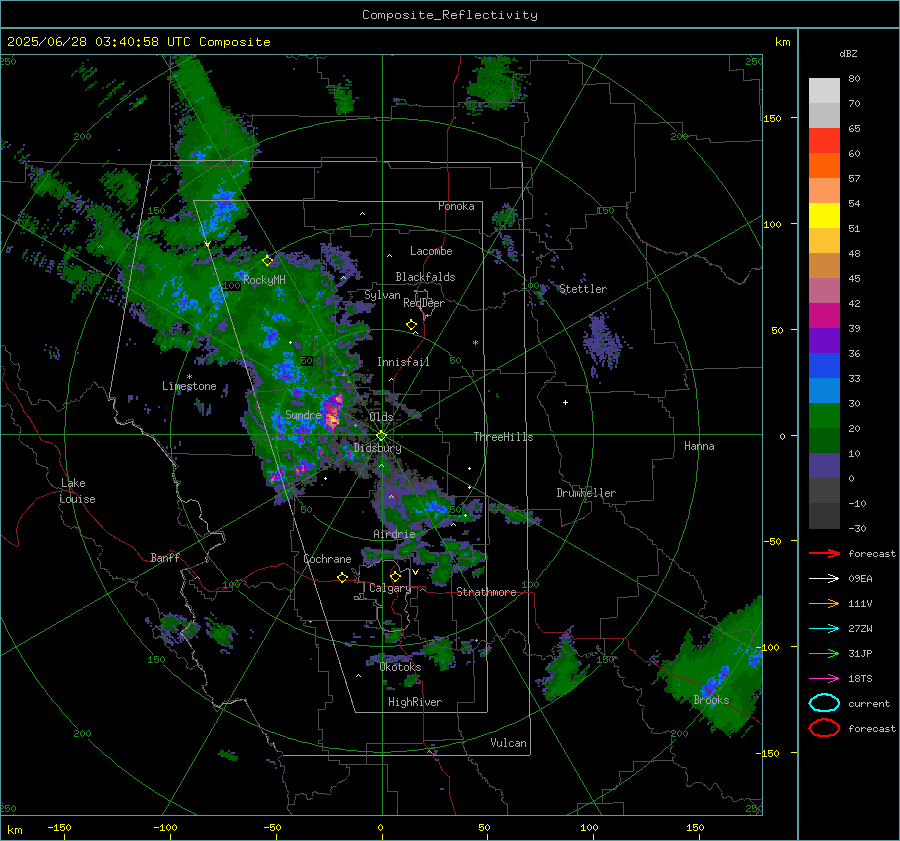Click the yellow radar-site diamond at map center
The image size is (900, 841).
click(x=381, y=436)
